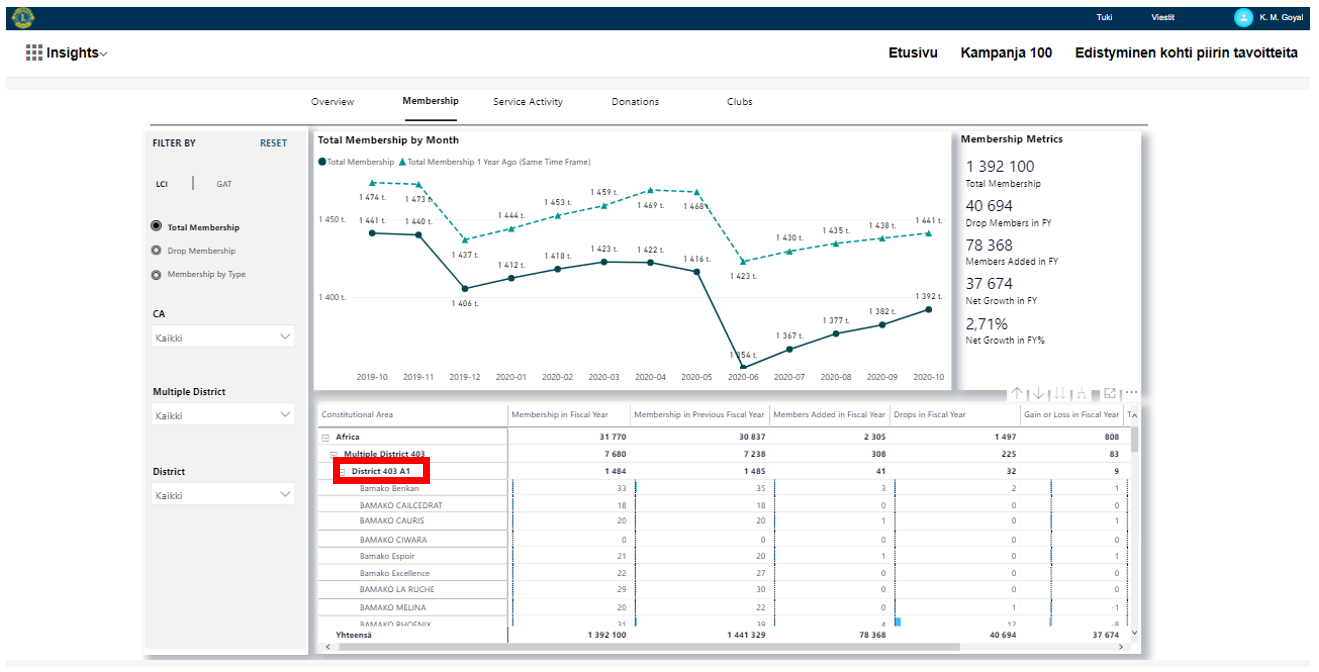Screen dimensions: 1319x672
Task: Select the Total Membership radio button
Action: [x=156, y=227]
